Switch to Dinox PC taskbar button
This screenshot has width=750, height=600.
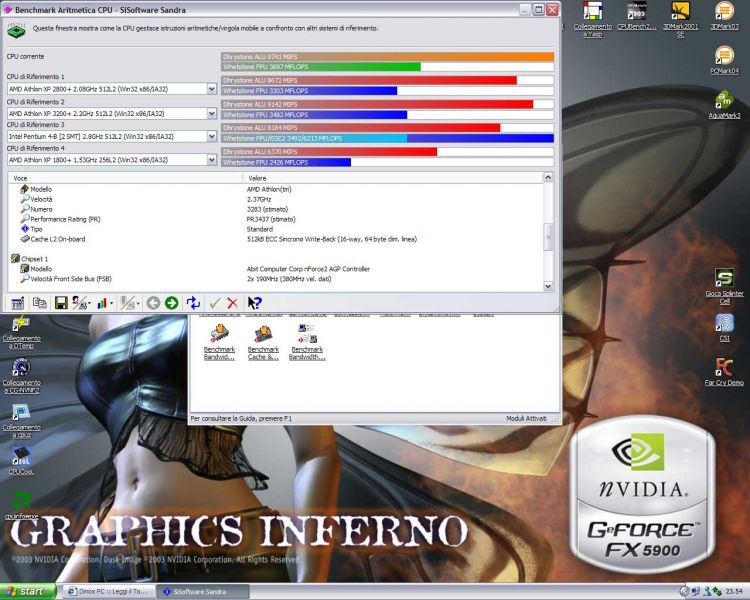pyautogui.click(x=110, y=591)
